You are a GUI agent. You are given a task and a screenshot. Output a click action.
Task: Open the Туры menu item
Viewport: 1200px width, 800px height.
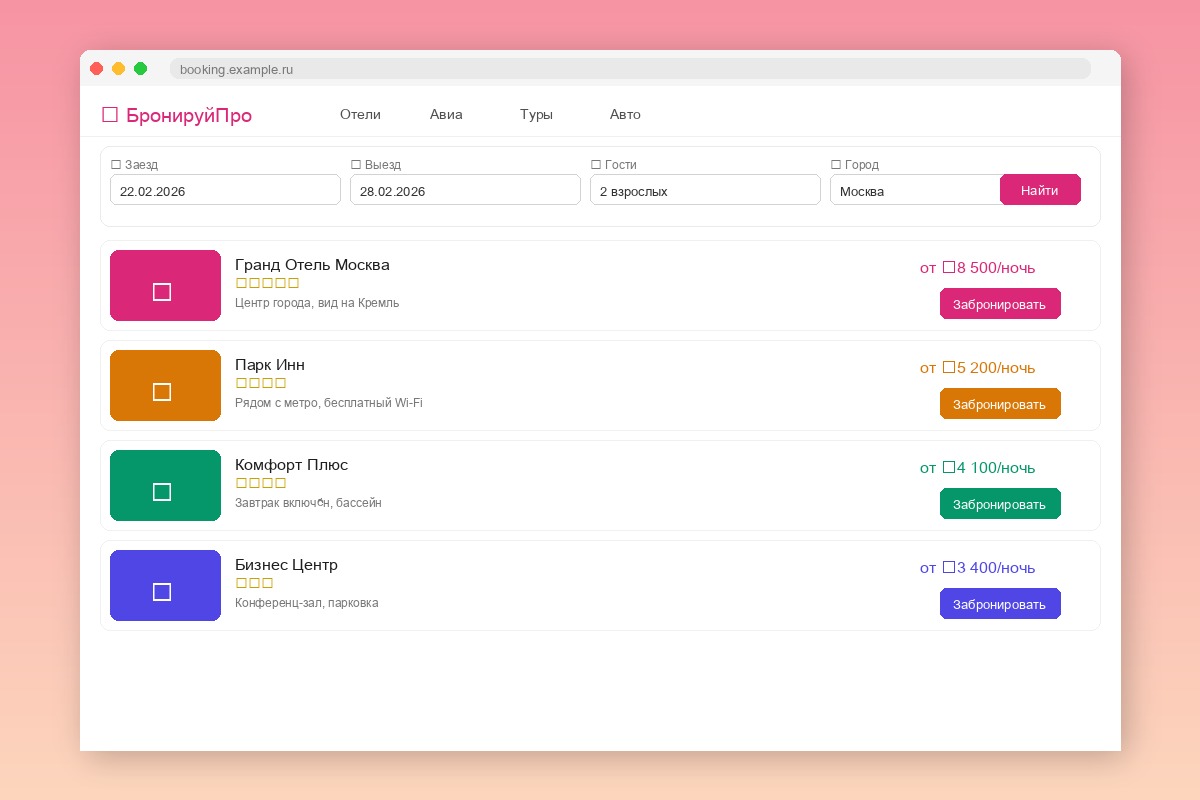pos(536,114)
